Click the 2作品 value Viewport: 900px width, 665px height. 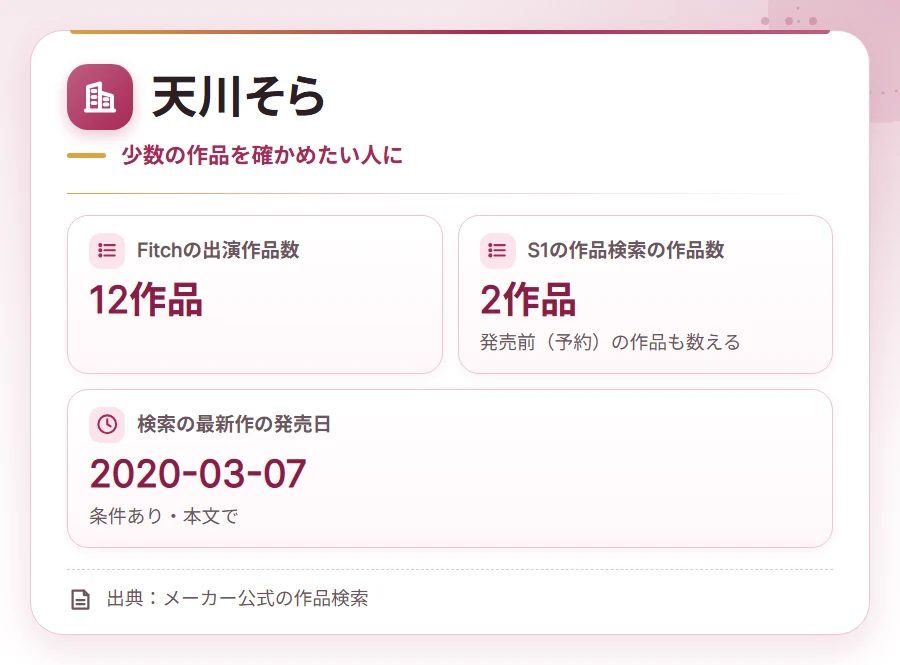528,300
